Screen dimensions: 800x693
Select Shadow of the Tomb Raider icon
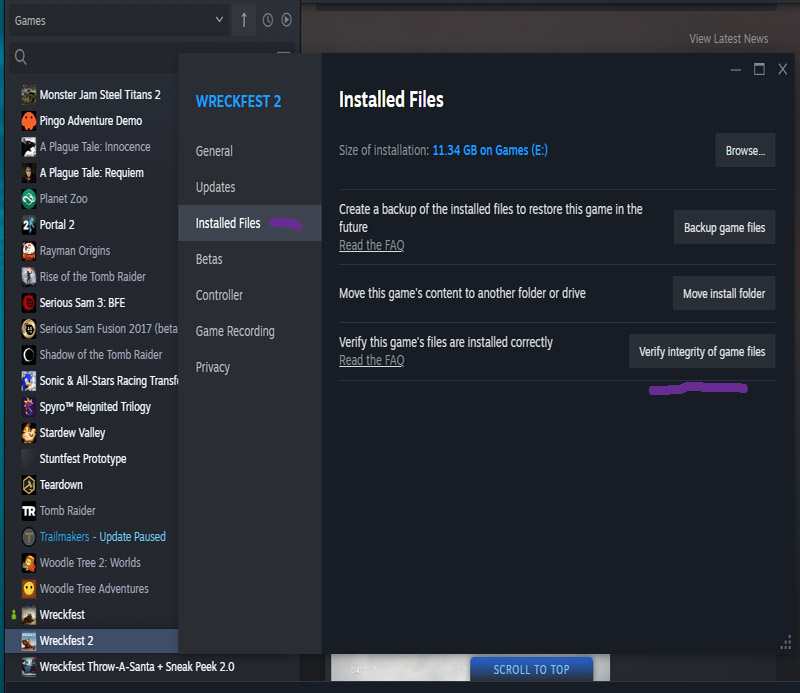point(29,355)
